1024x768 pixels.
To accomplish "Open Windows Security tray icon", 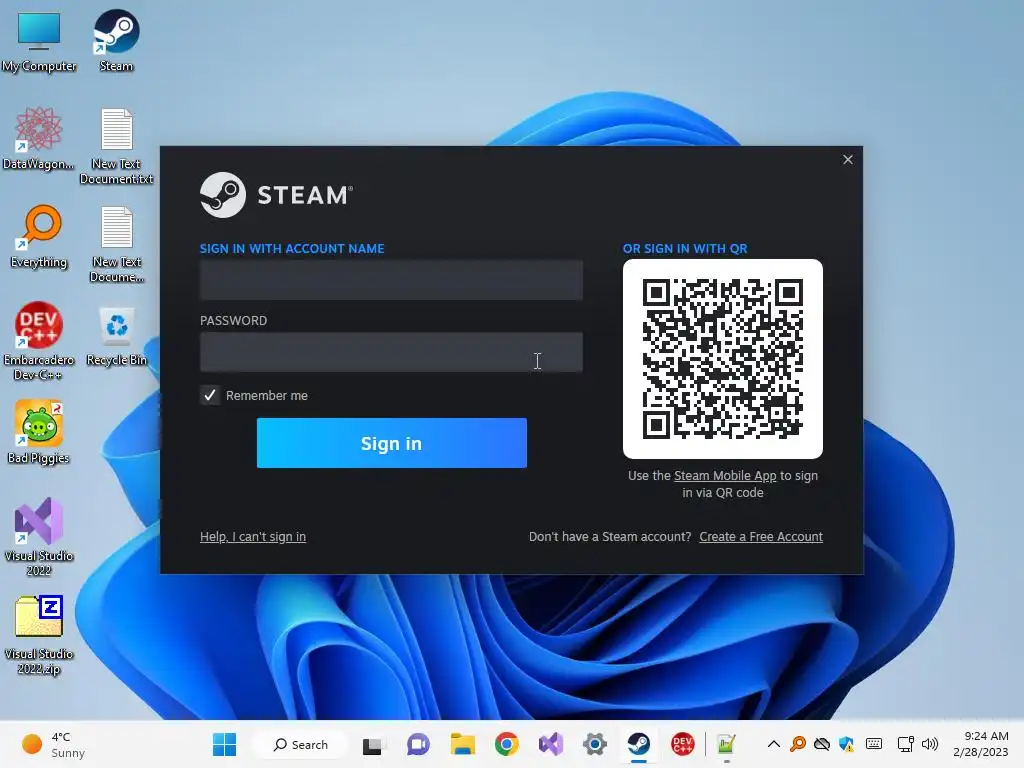I will tap(847, 744).
